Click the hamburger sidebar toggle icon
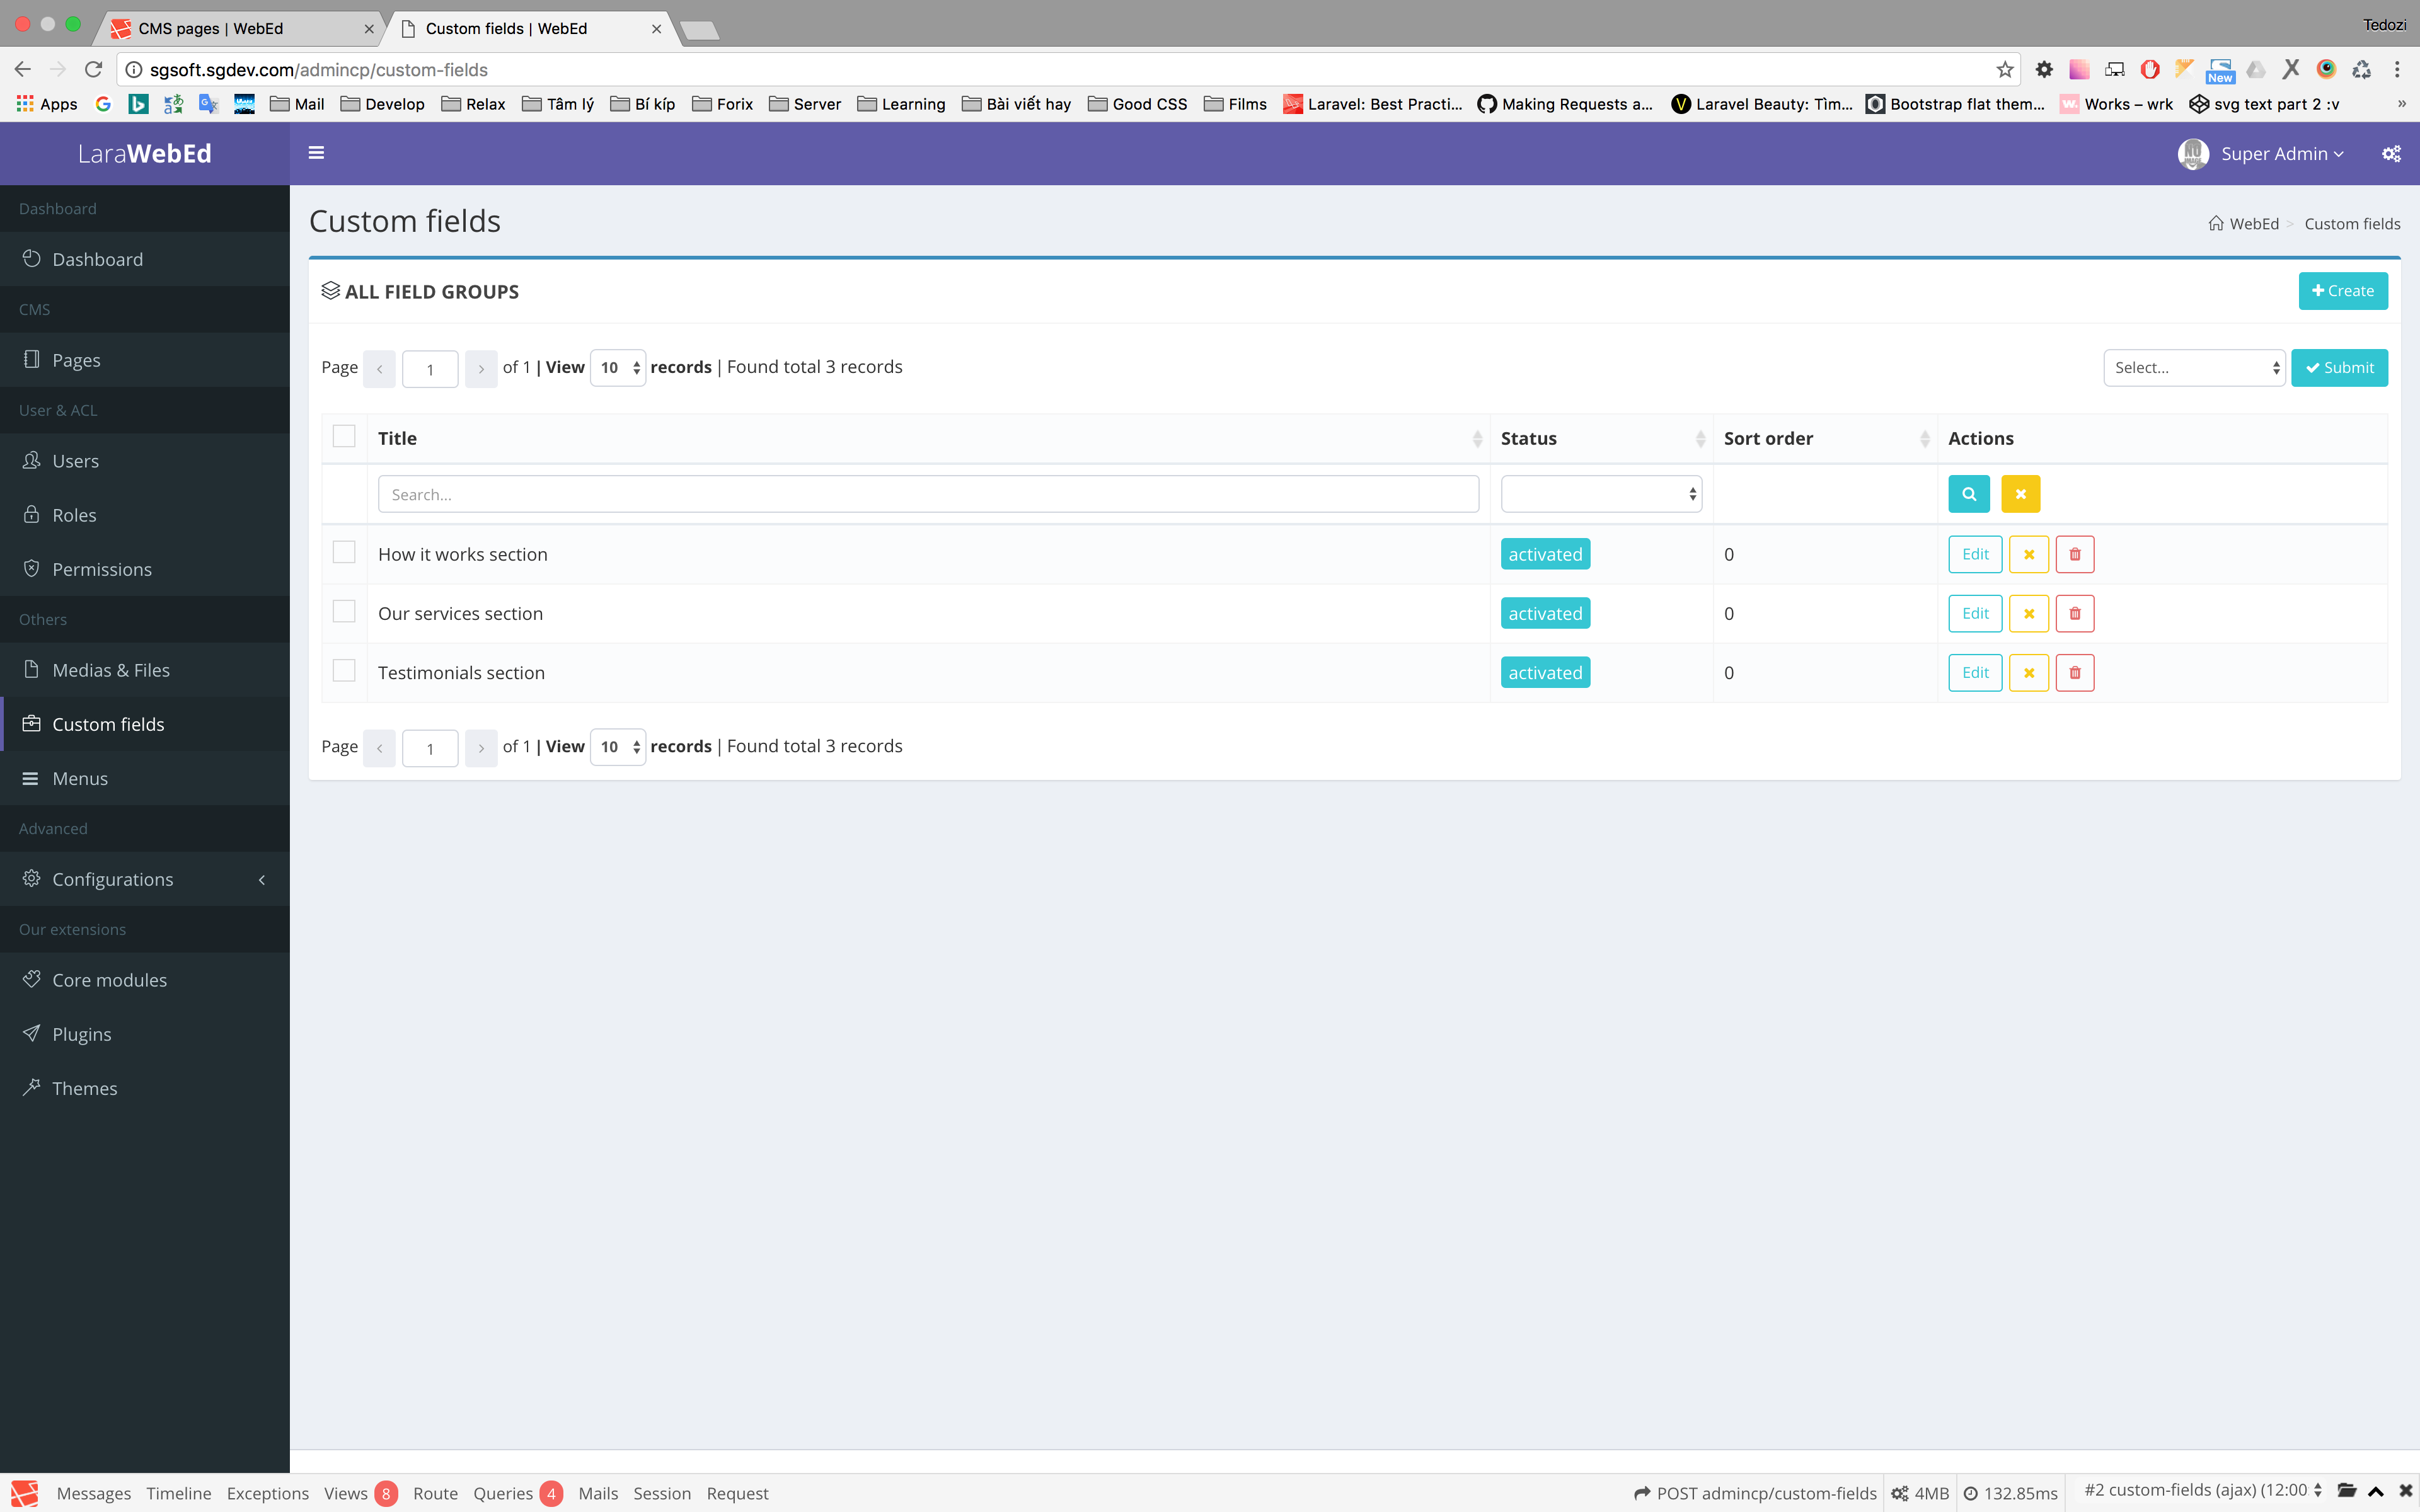 [x=316, y=153]
